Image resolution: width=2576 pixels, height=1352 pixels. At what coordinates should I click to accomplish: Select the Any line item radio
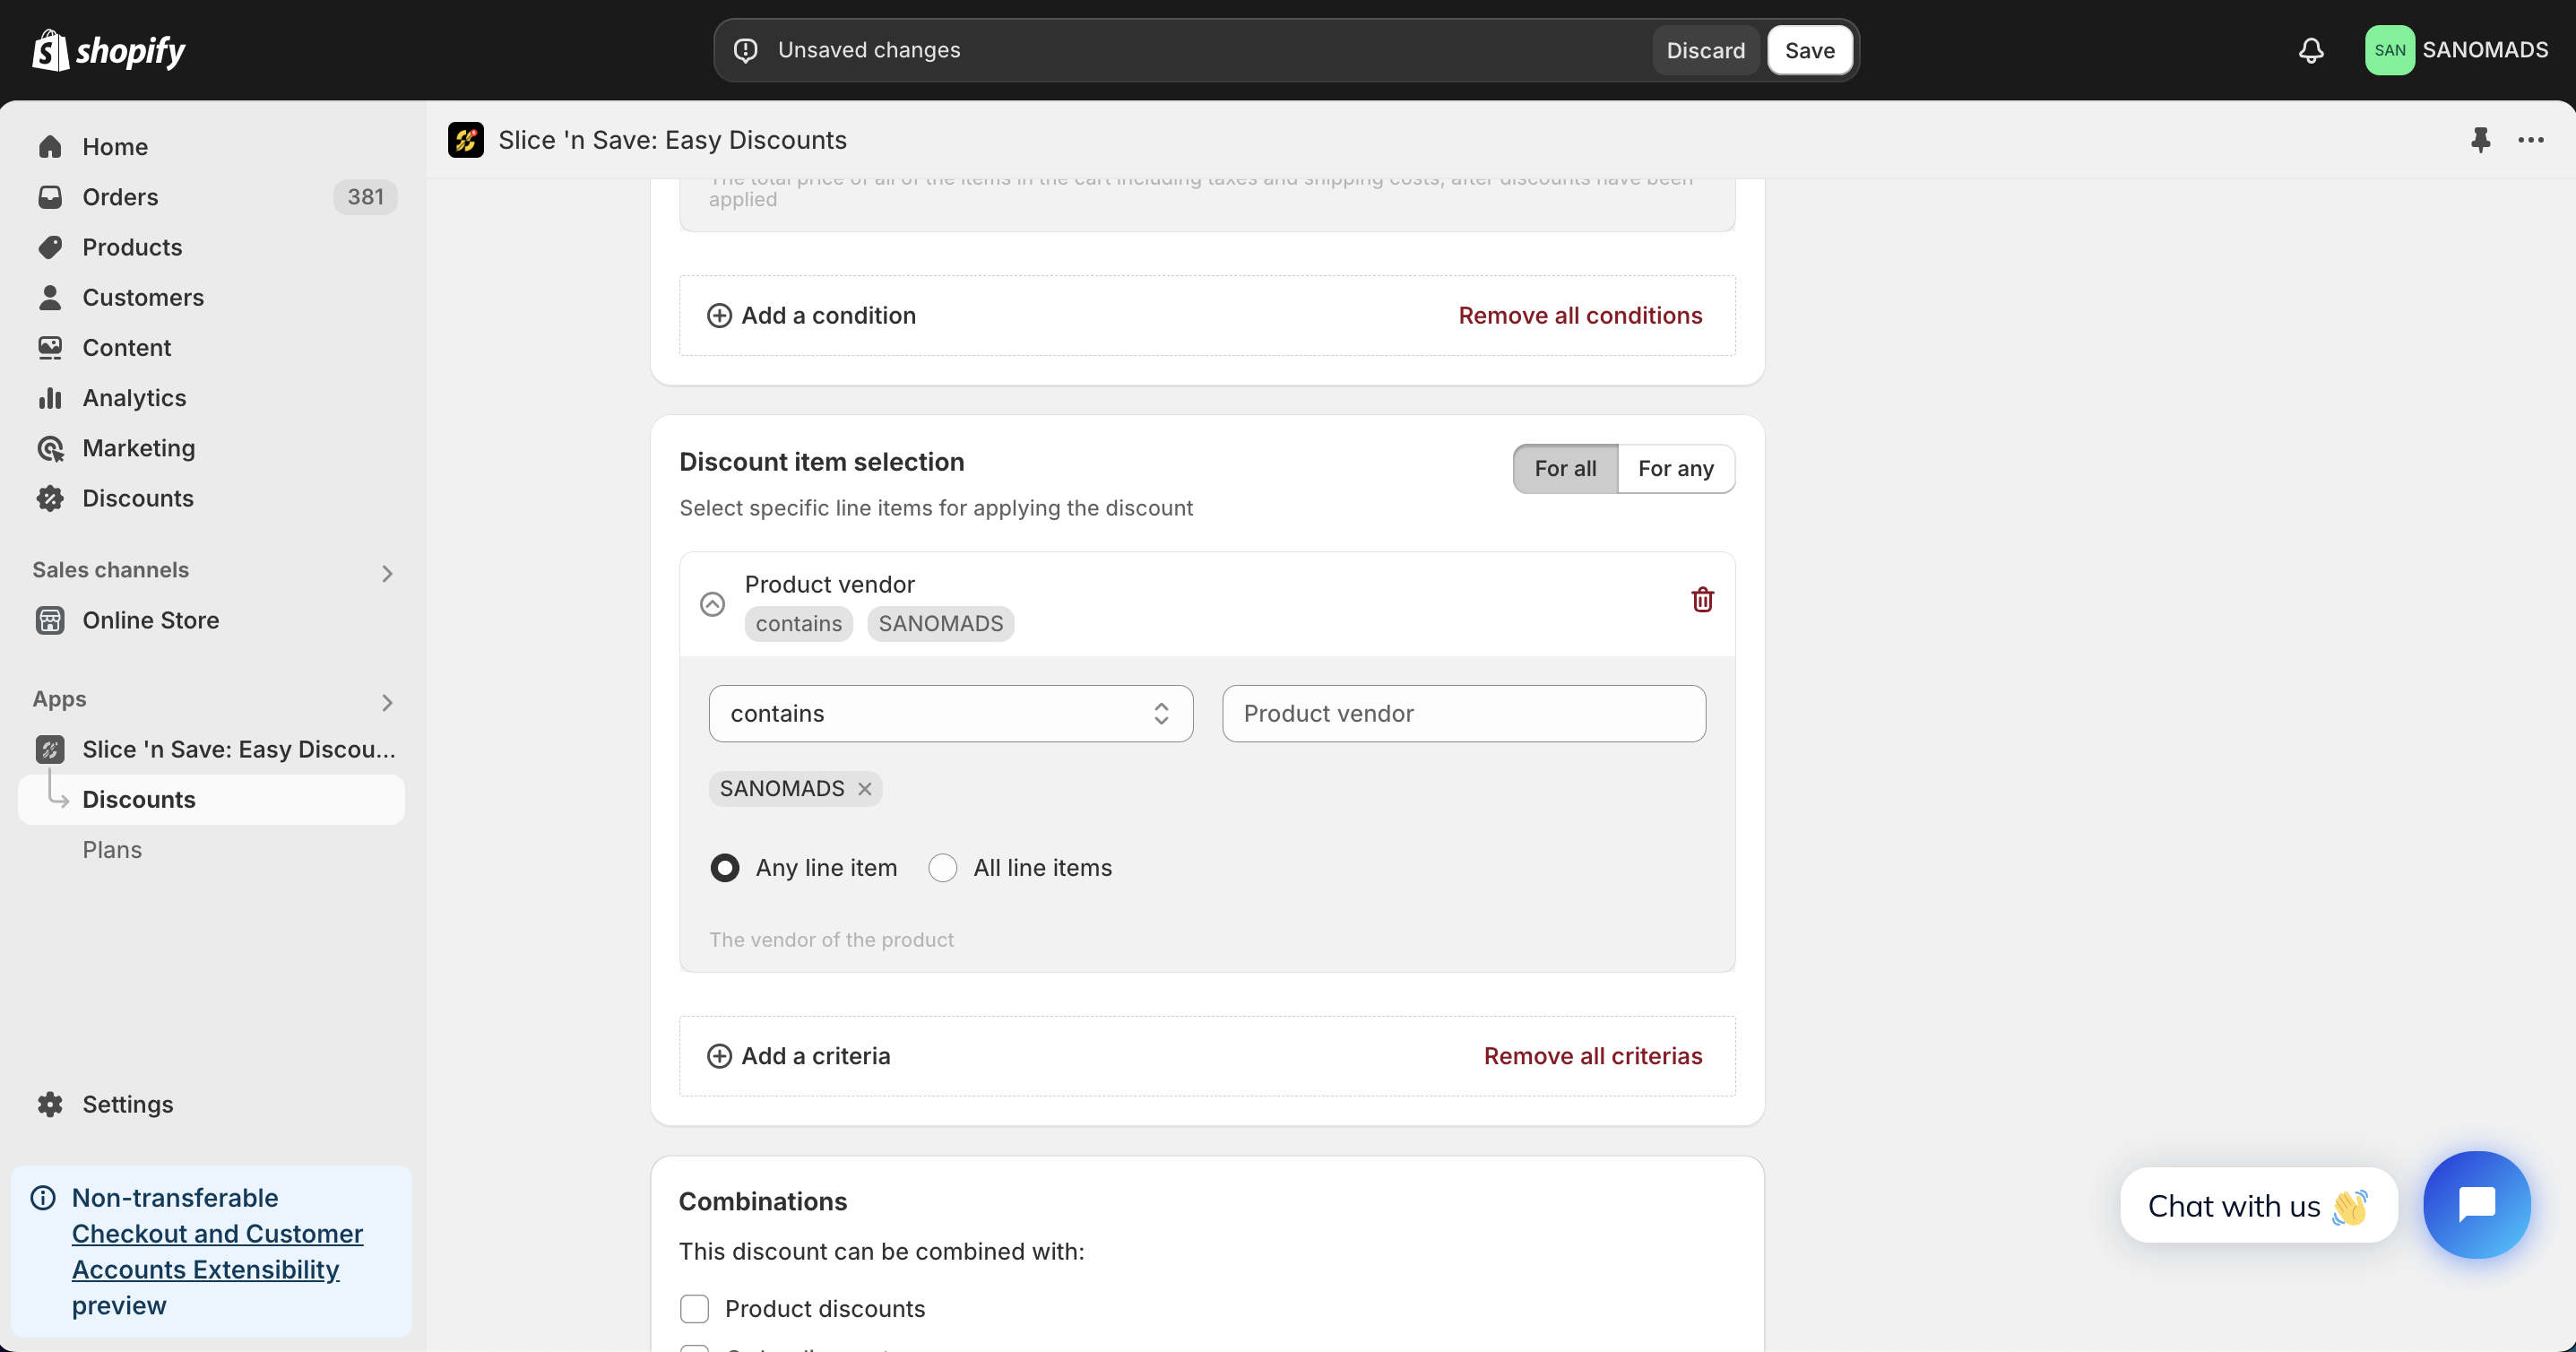[x=725, y=868]
